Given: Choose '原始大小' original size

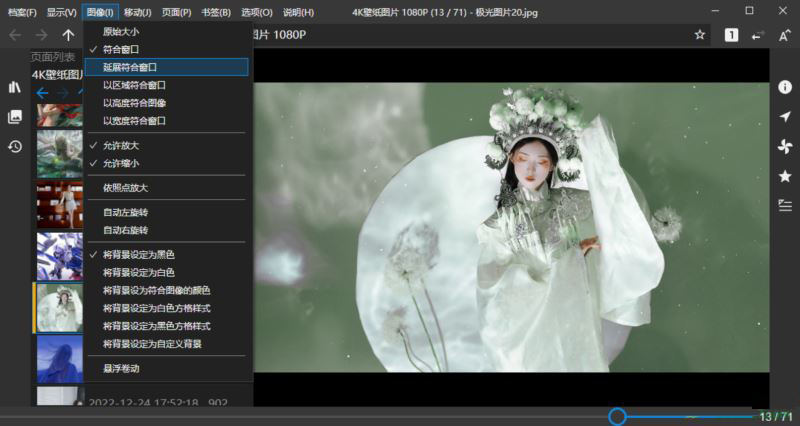Looking at the screenshot, I should point(166,32).
